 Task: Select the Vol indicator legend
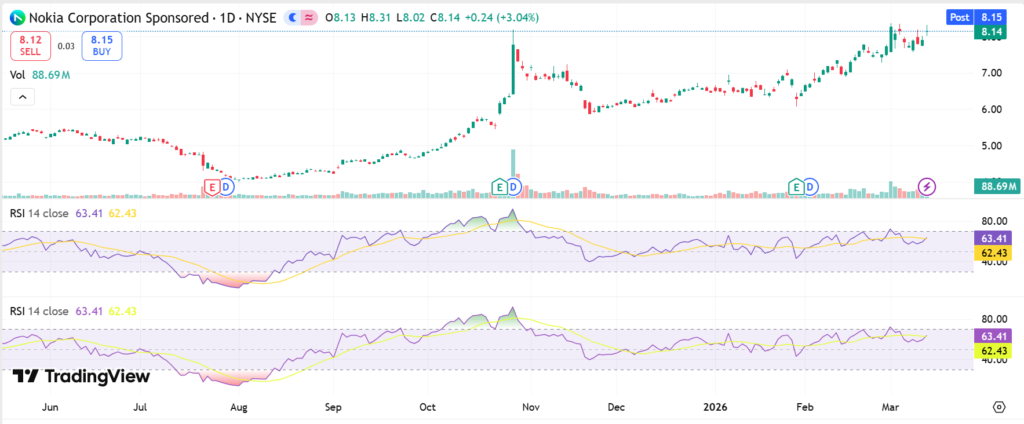(17, 74)
